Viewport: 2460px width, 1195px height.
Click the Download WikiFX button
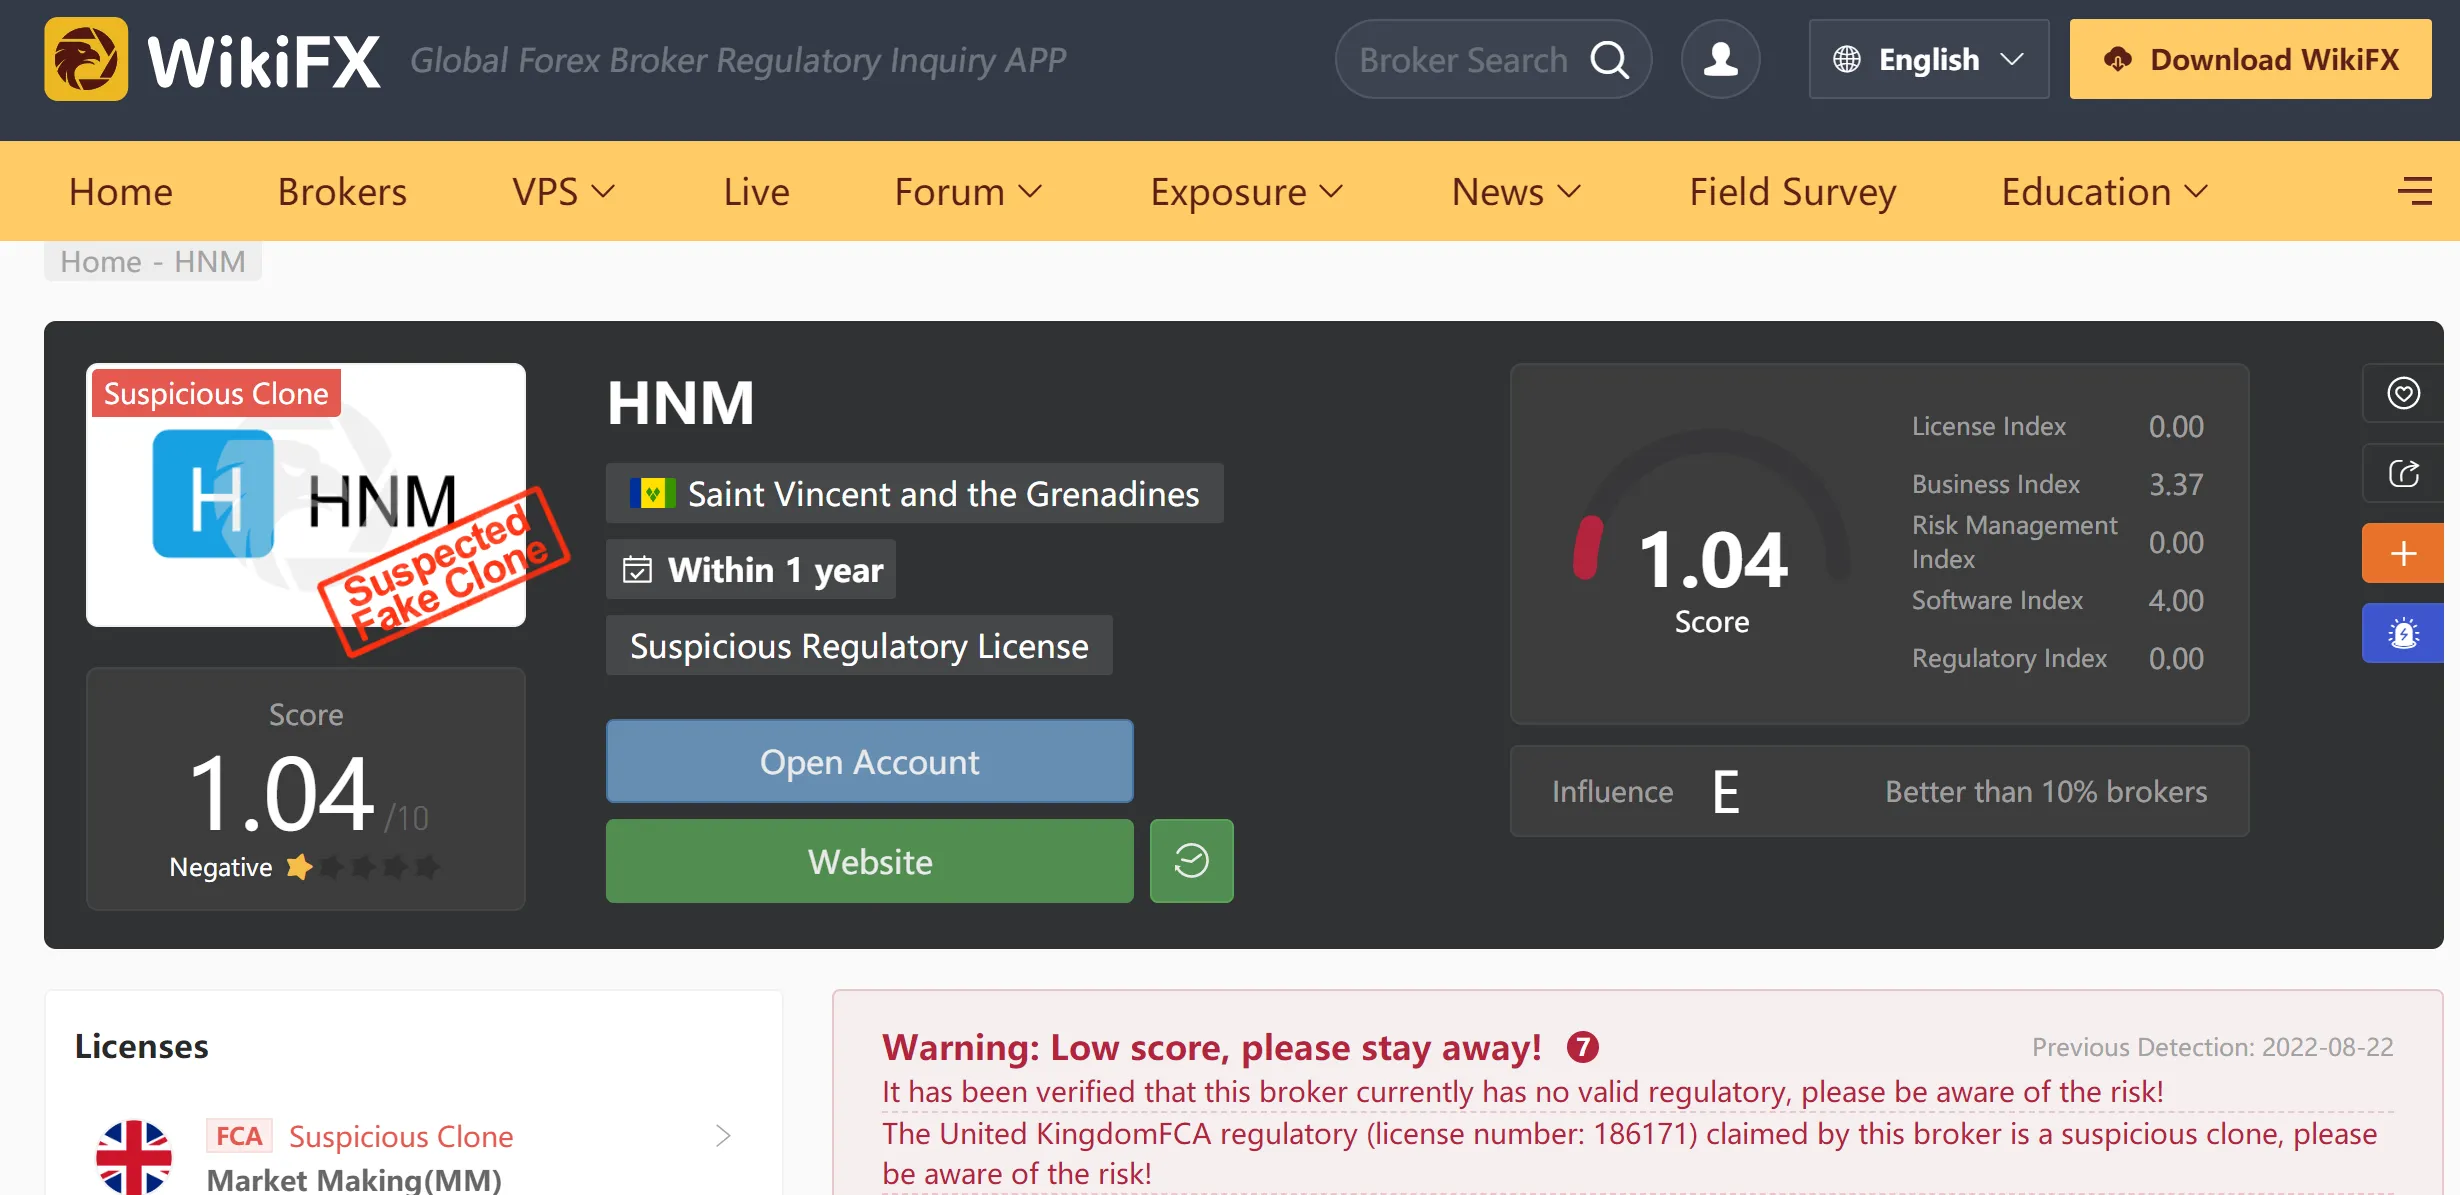point(2250,59)
